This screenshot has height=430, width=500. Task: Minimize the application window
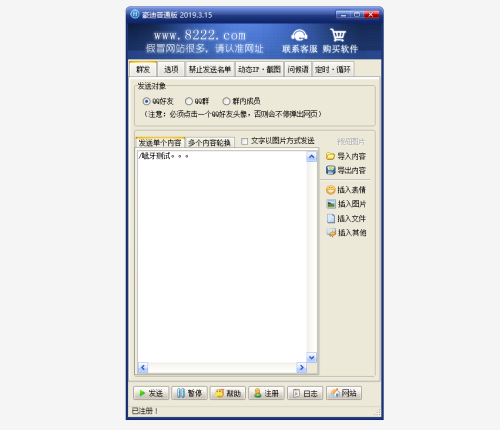343,14
